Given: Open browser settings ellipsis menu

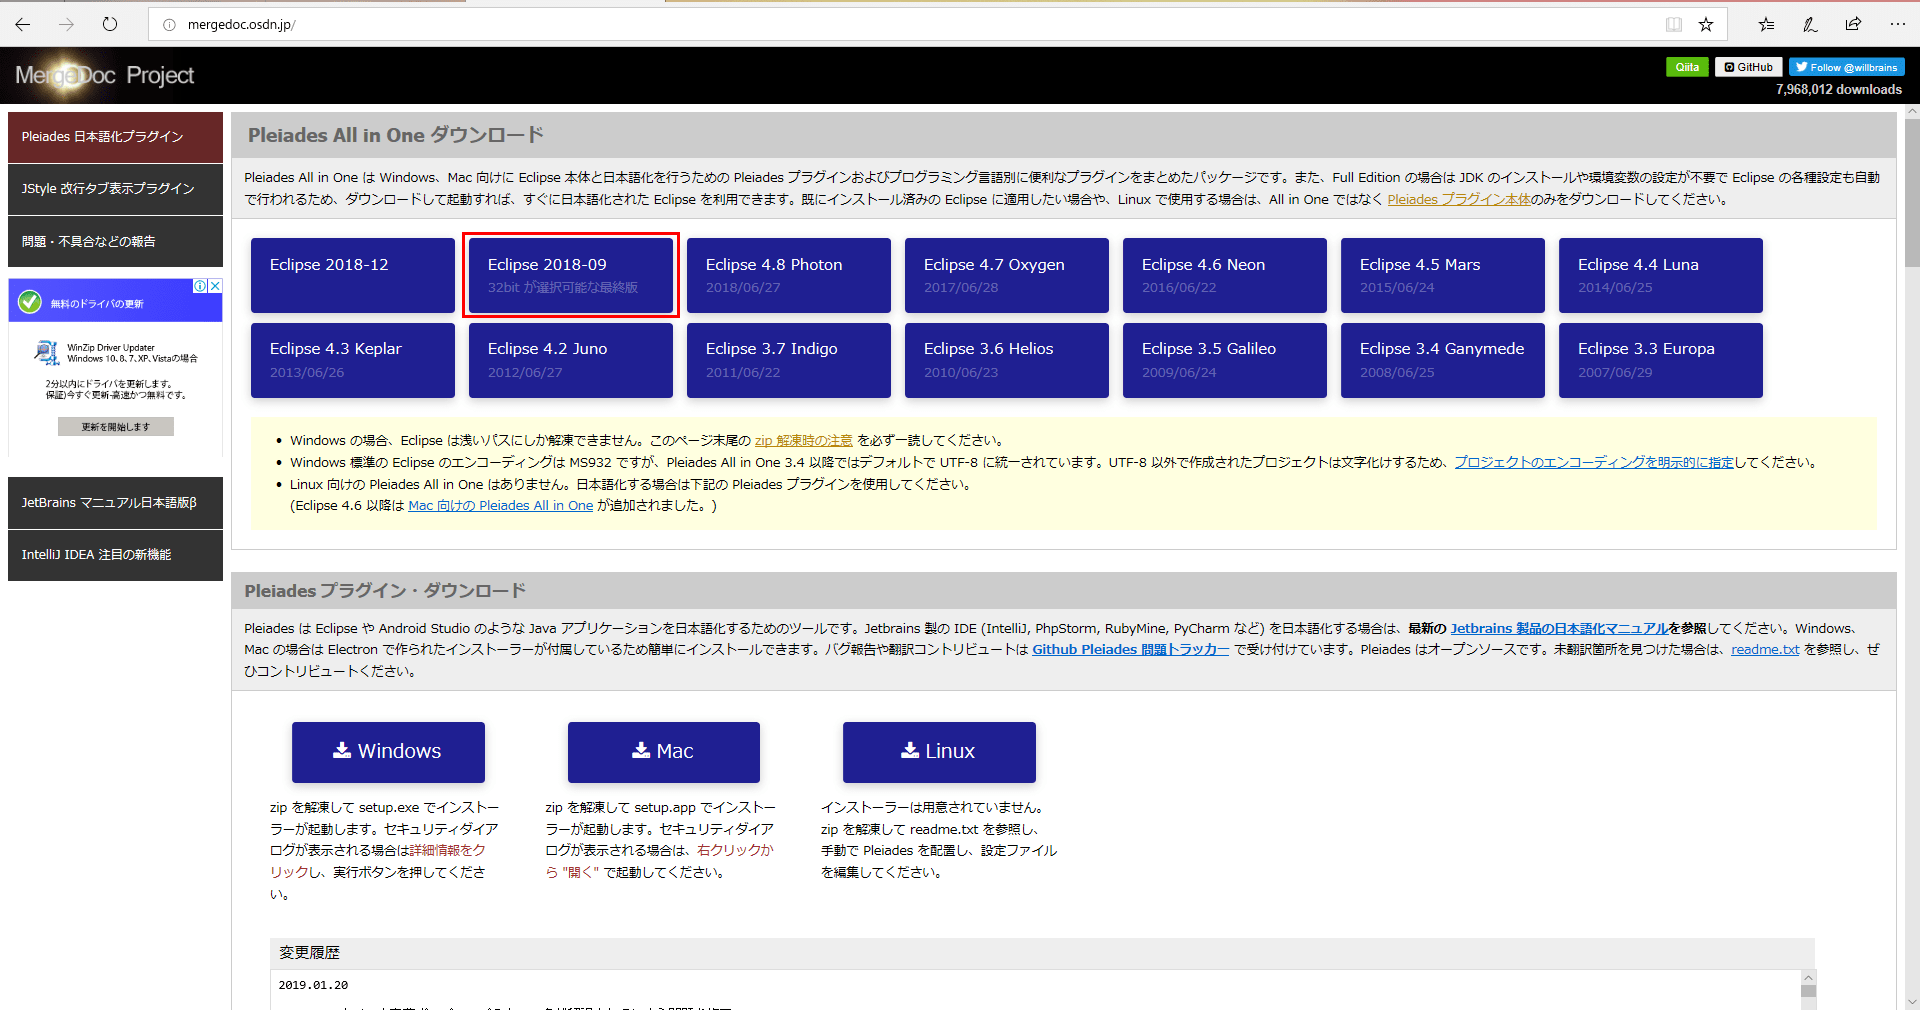Looking at the screenshot, I should coord(1897,24).
